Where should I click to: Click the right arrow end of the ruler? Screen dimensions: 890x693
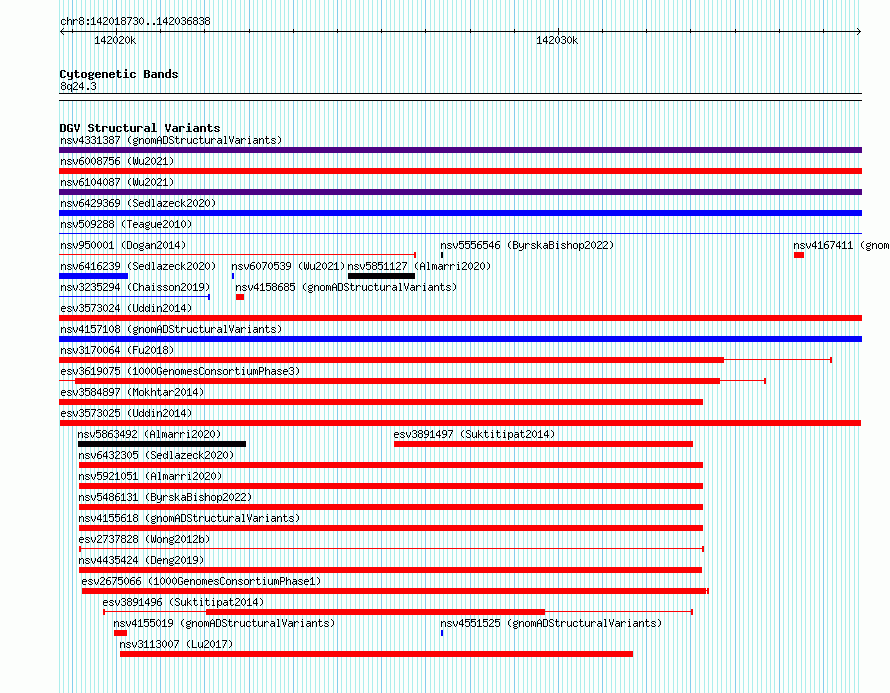859,32
